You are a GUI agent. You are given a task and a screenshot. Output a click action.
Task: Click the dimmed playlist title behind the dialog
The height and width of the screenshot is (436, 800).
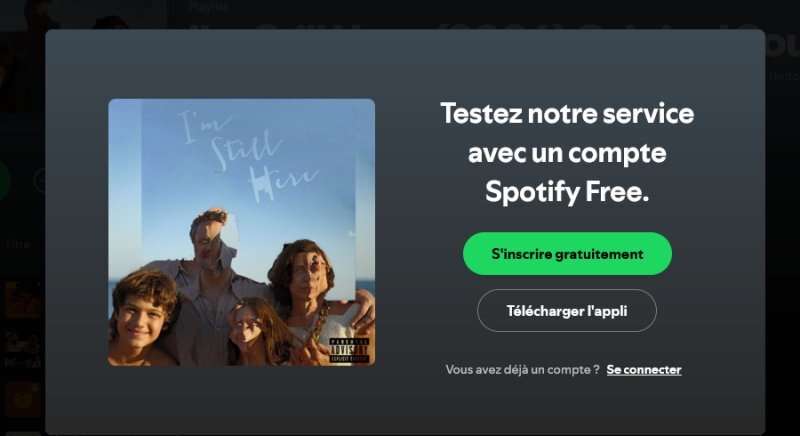coord(450,22)
